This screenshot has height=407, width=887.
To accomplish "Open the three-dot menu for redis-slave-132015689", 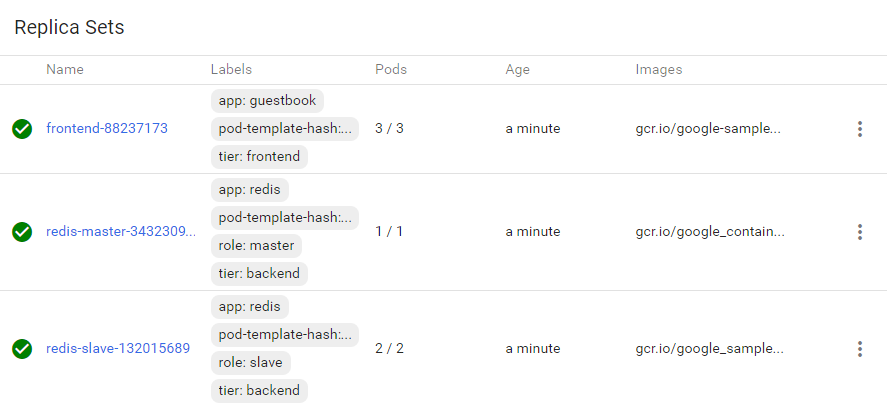I will click(859, 349).
